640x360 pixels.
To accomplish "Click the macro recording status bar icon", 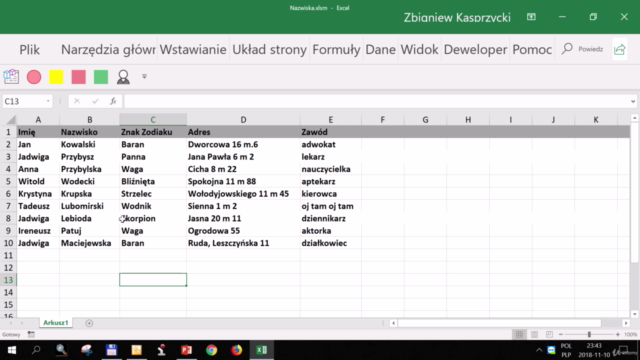I will [31, 334].
